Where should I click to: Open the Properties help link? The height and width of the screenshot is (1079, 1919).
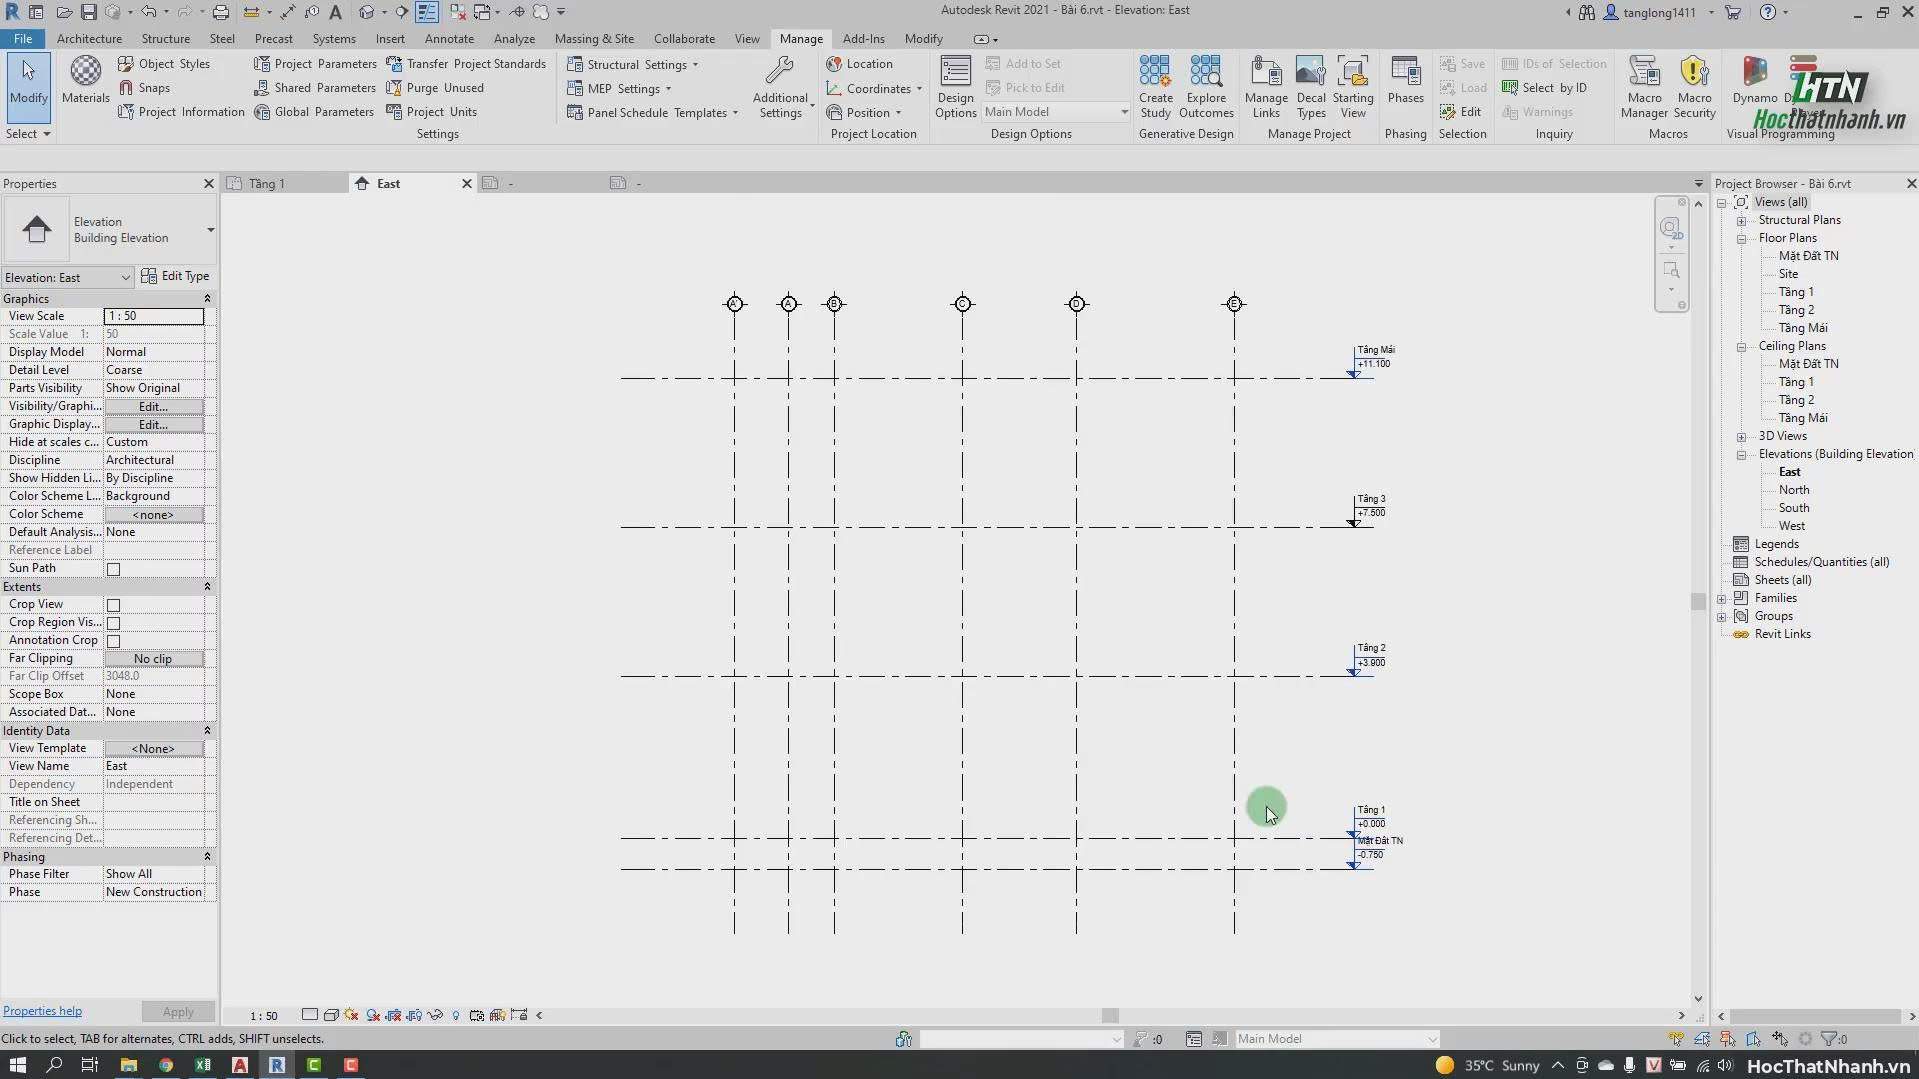click(x=42, y=1011)
